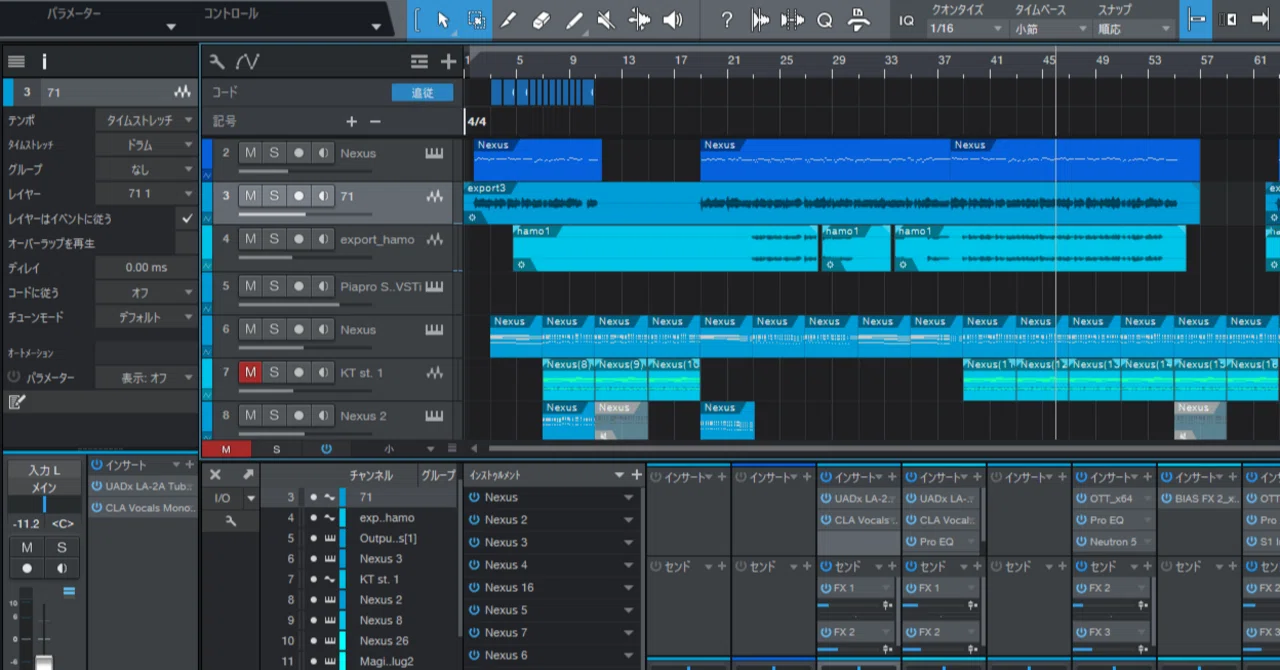Select the チャンネル tab in mixer list
The height and width of the screenshot is (670, 1280).
pos(371,476)
